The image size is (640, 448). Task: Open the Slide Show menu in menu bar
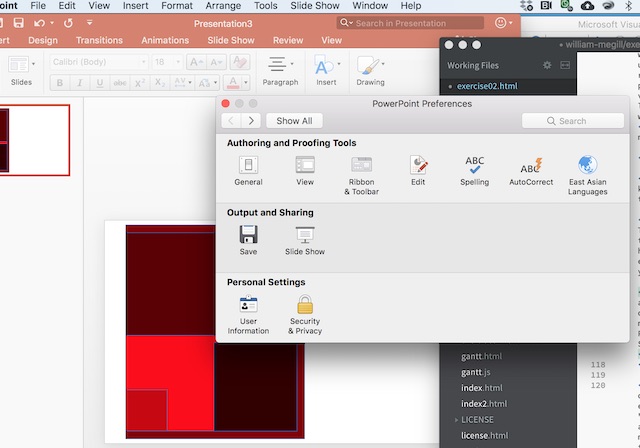click(314, 6)
